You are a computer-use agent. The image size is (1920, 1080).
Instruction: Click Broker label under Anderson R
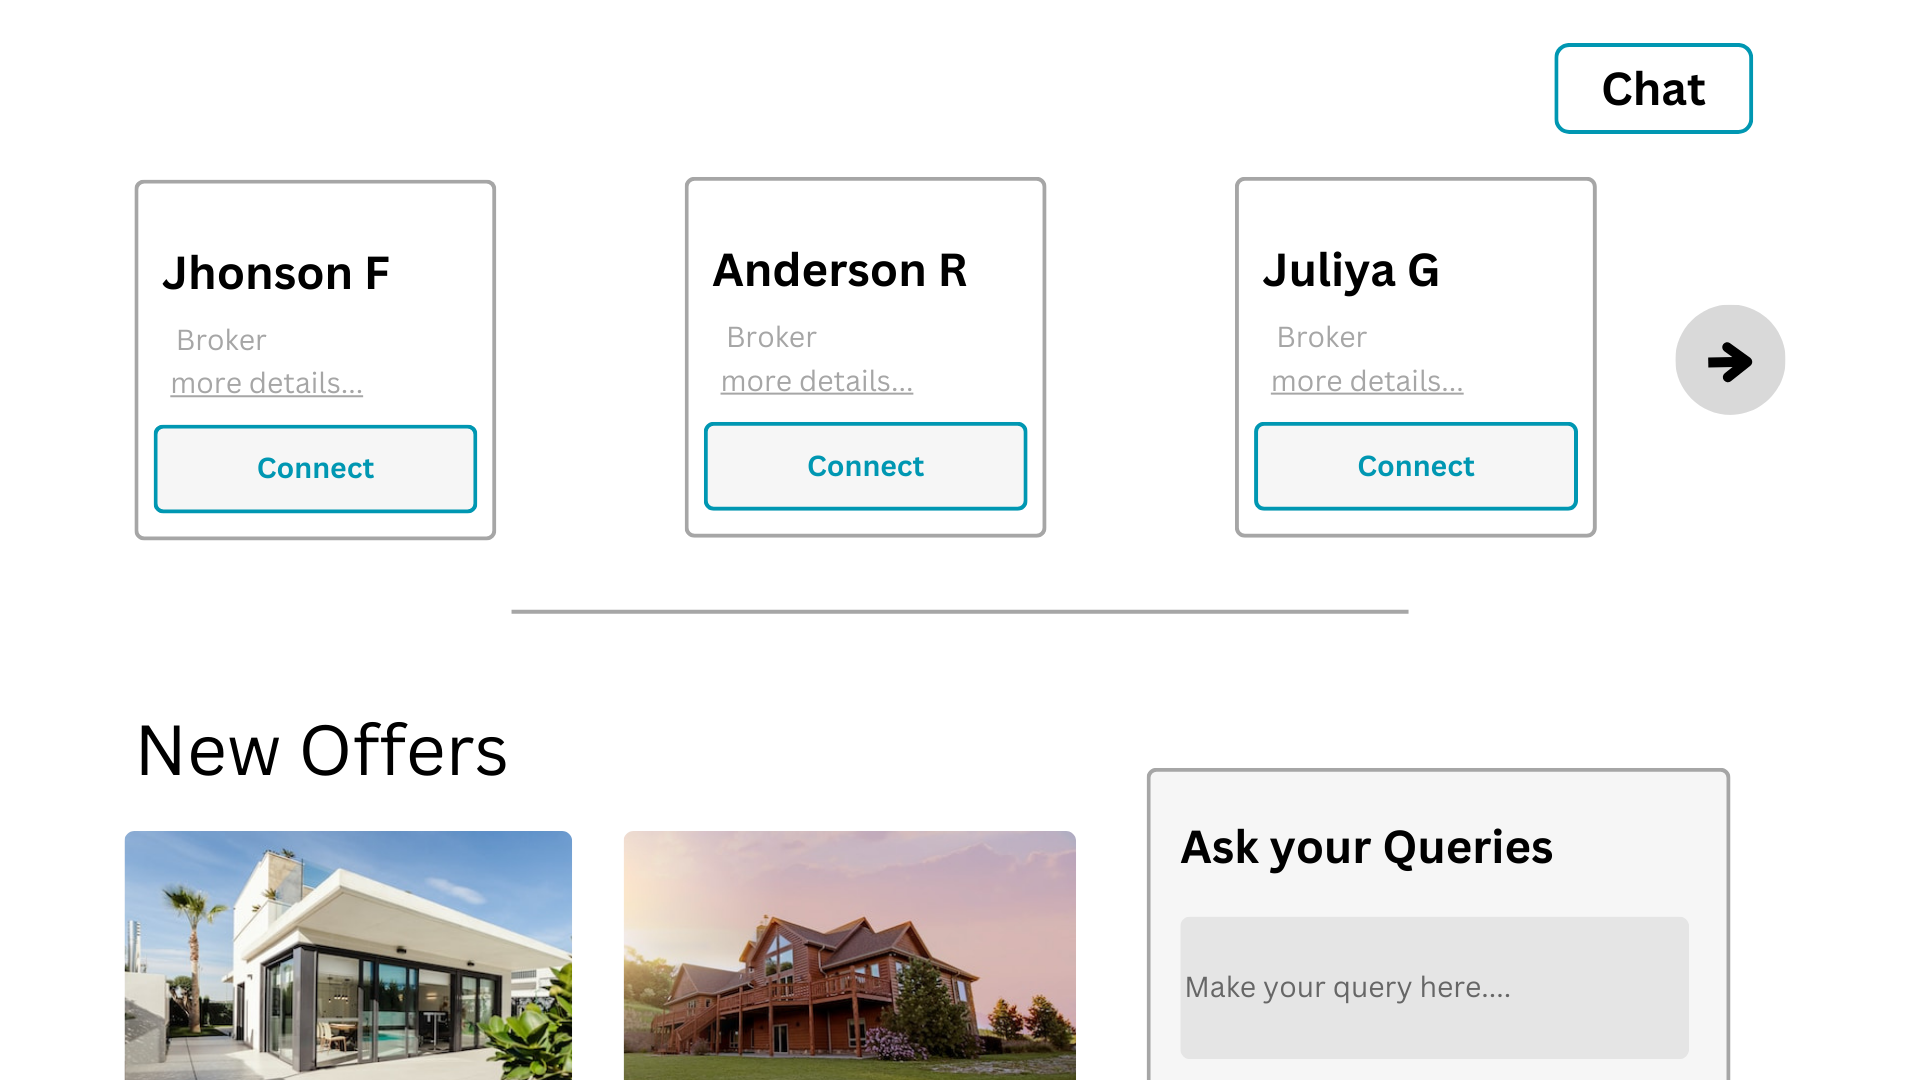[x=771, y=338]
